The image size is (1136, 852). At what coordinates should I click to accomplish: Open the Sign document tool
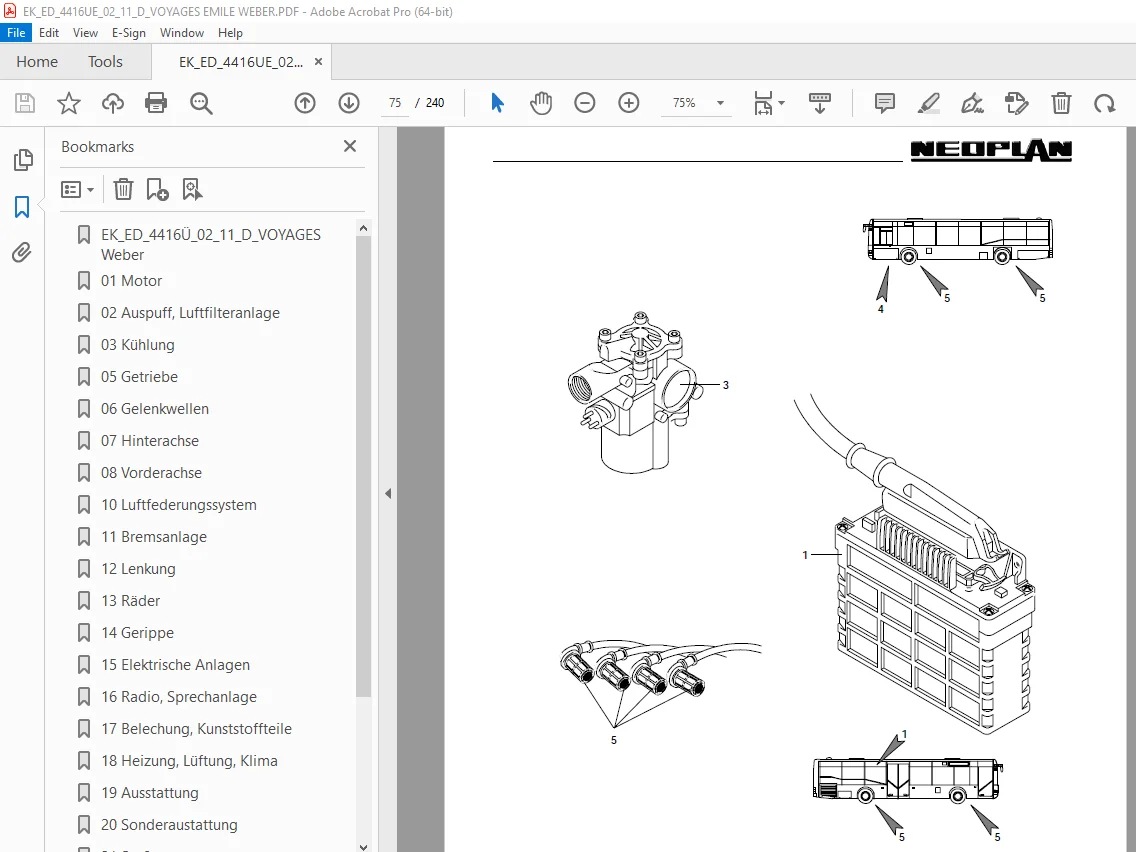point(972,103)
